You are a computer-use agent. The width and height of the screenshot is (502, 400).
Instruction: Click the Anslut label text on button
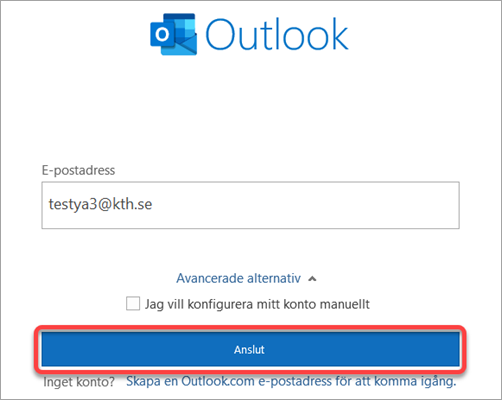tap(249, 349)
